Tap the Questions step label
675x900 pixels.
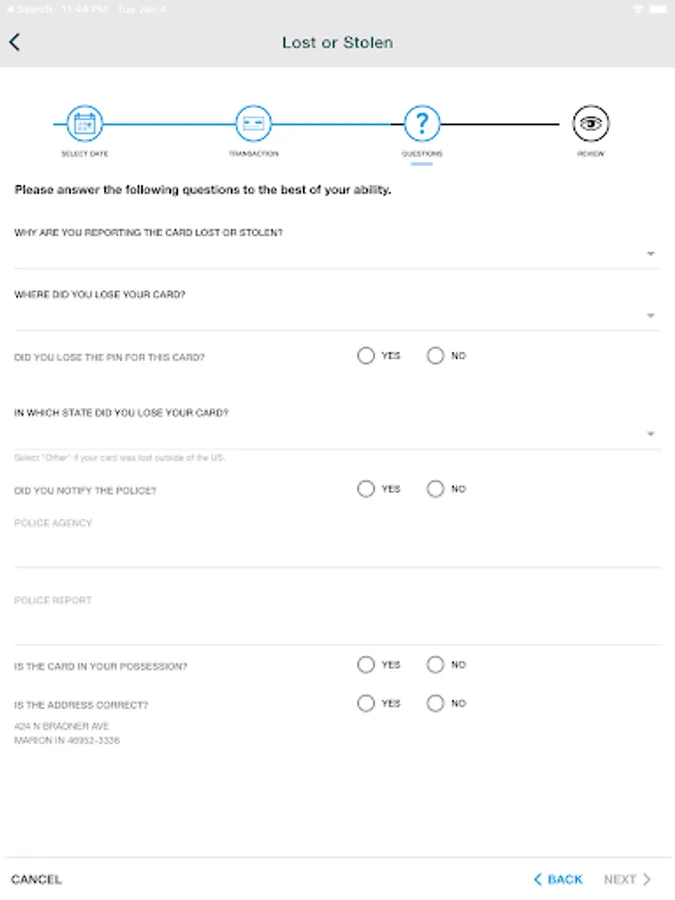pyautogui.click(x=422, y=154)
